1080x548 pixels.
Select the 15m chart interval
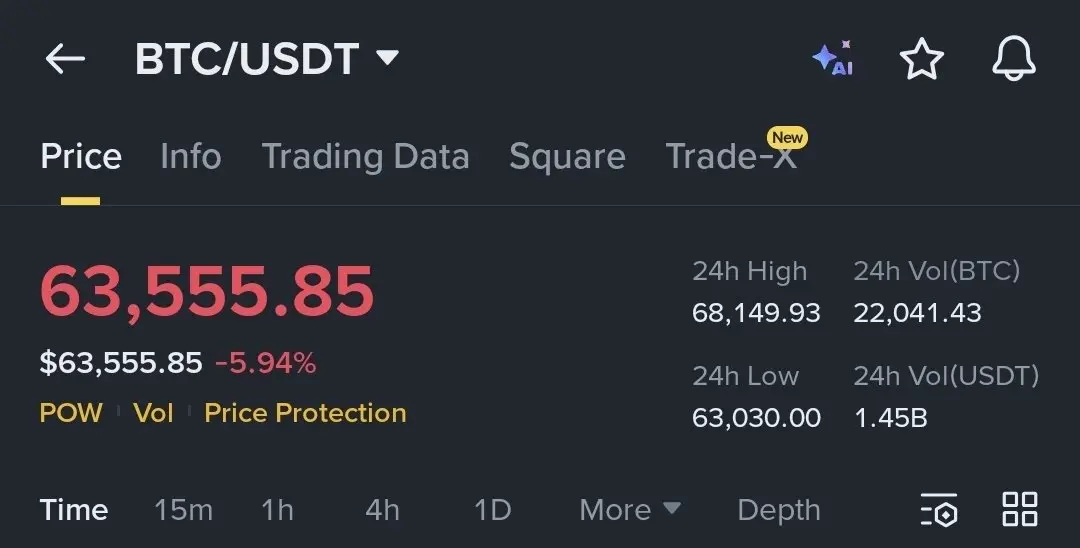coord(183,510)
